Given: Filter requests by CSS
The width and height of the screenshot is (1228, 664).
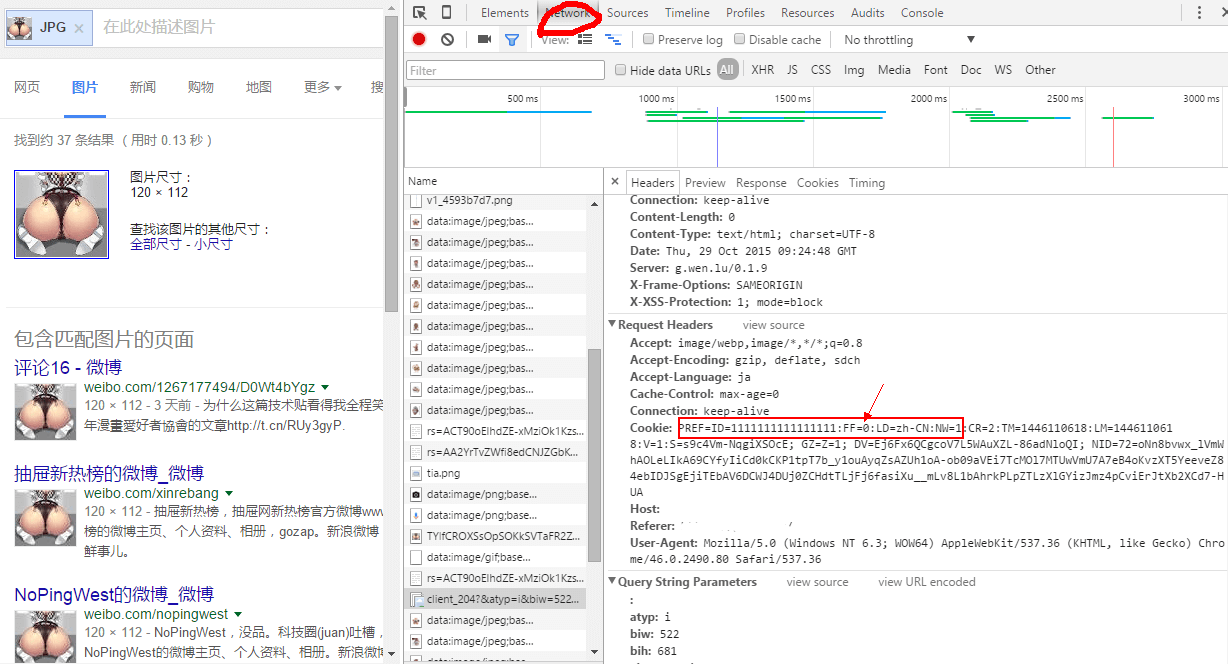Looking at the screenshot, I should (821, 70).
